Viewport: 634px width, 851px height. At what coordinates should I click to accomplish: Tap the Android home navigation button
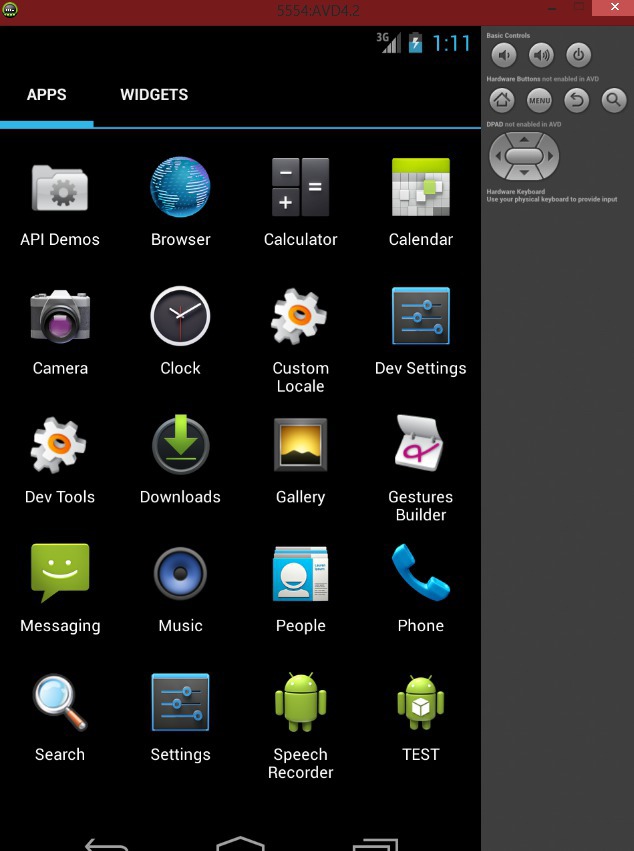pos(240,843)
